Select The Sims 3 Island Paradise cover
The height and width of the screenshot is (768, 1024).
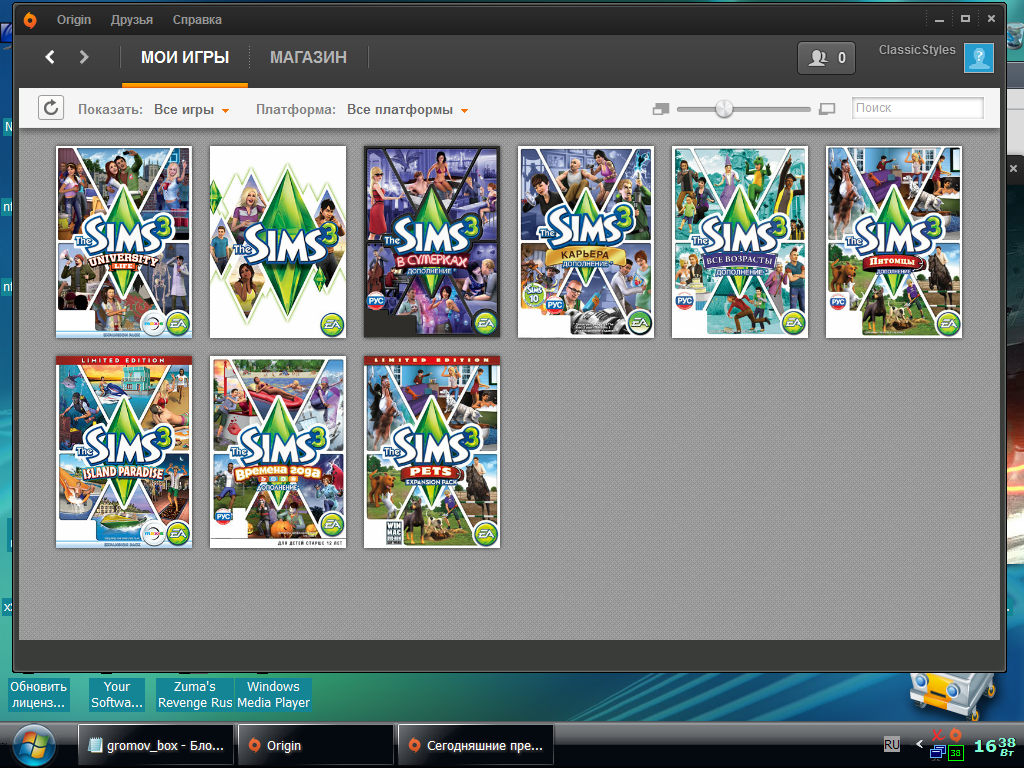tap(124, 452)
